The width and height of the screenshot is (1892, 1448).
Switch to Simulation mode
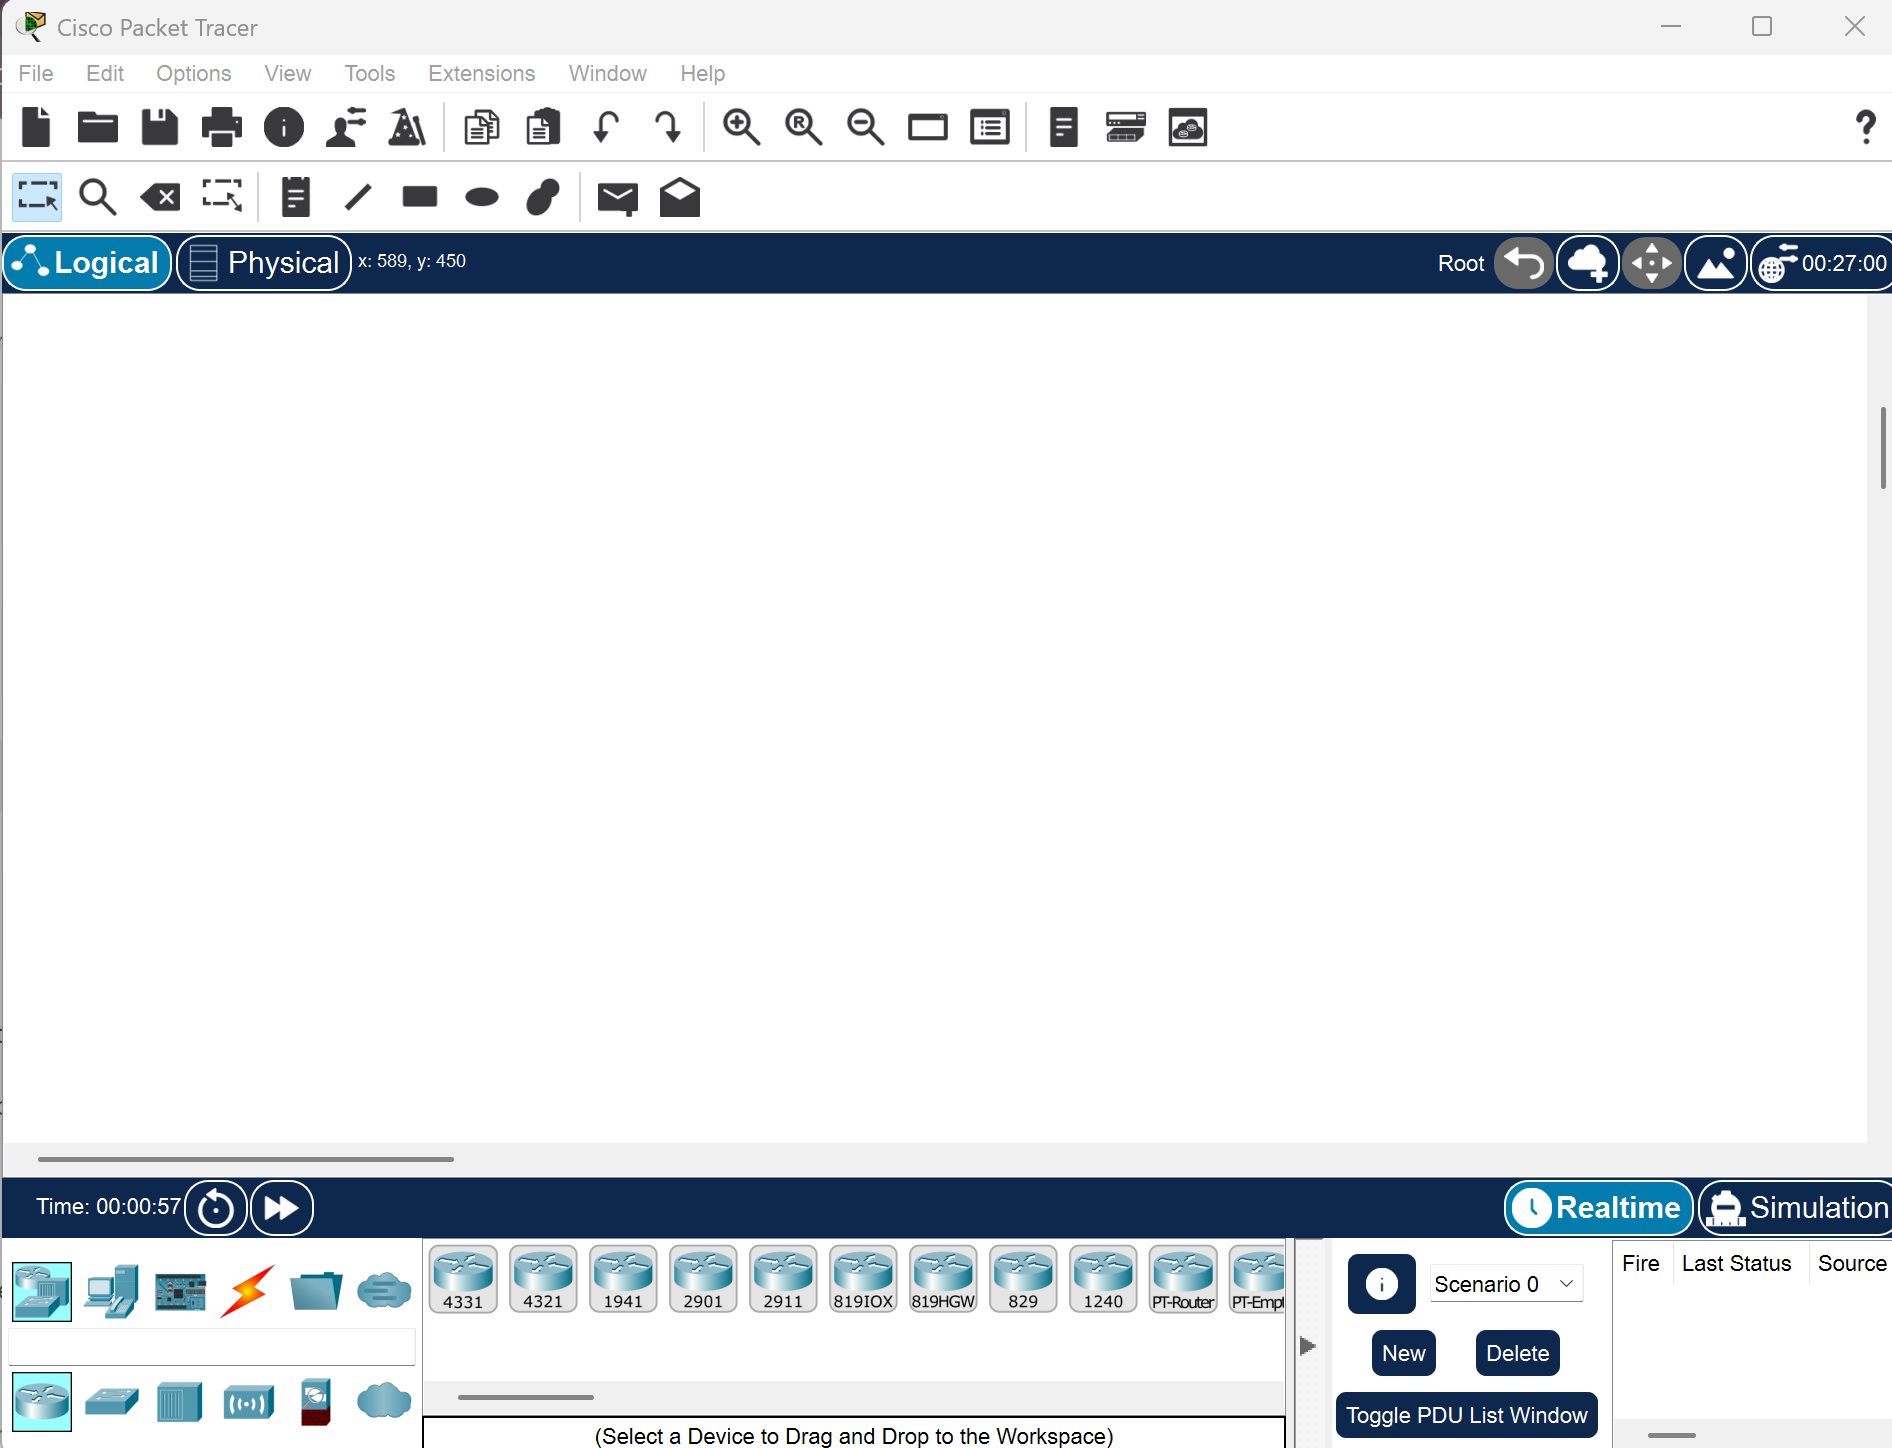(1796, 1208)
